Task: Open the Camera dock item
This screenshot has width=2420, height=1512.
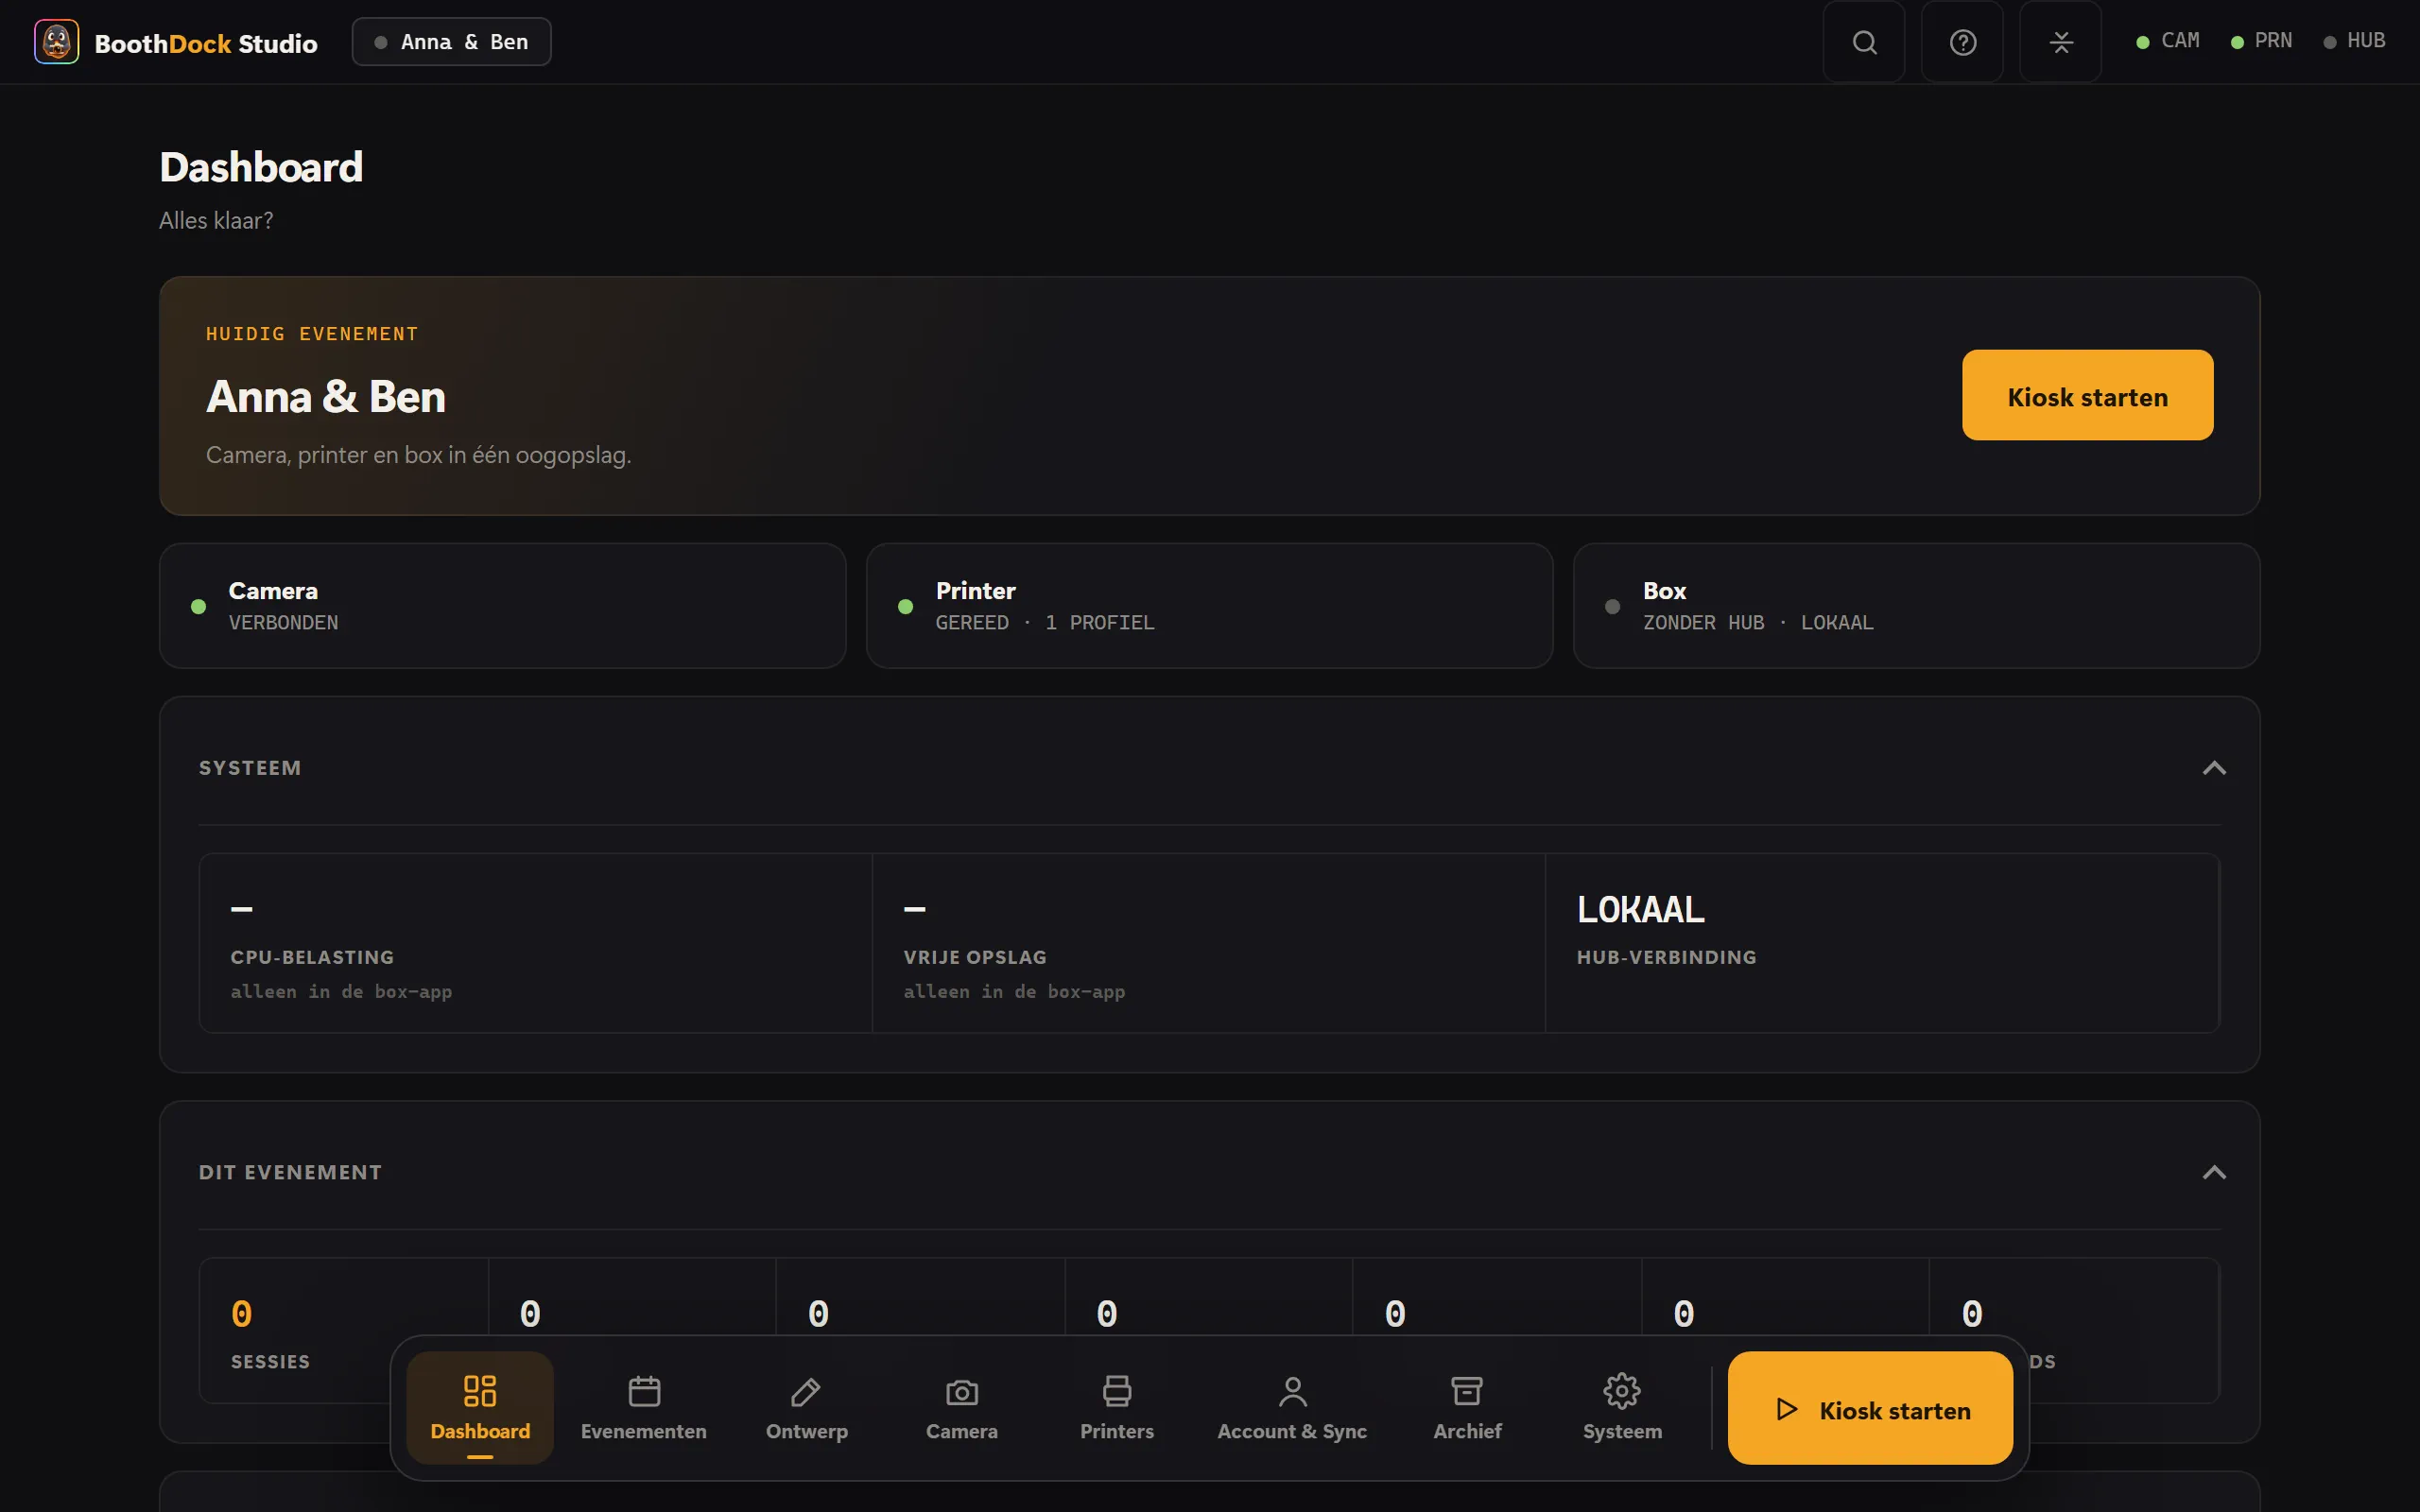Action: (962, 1408)
